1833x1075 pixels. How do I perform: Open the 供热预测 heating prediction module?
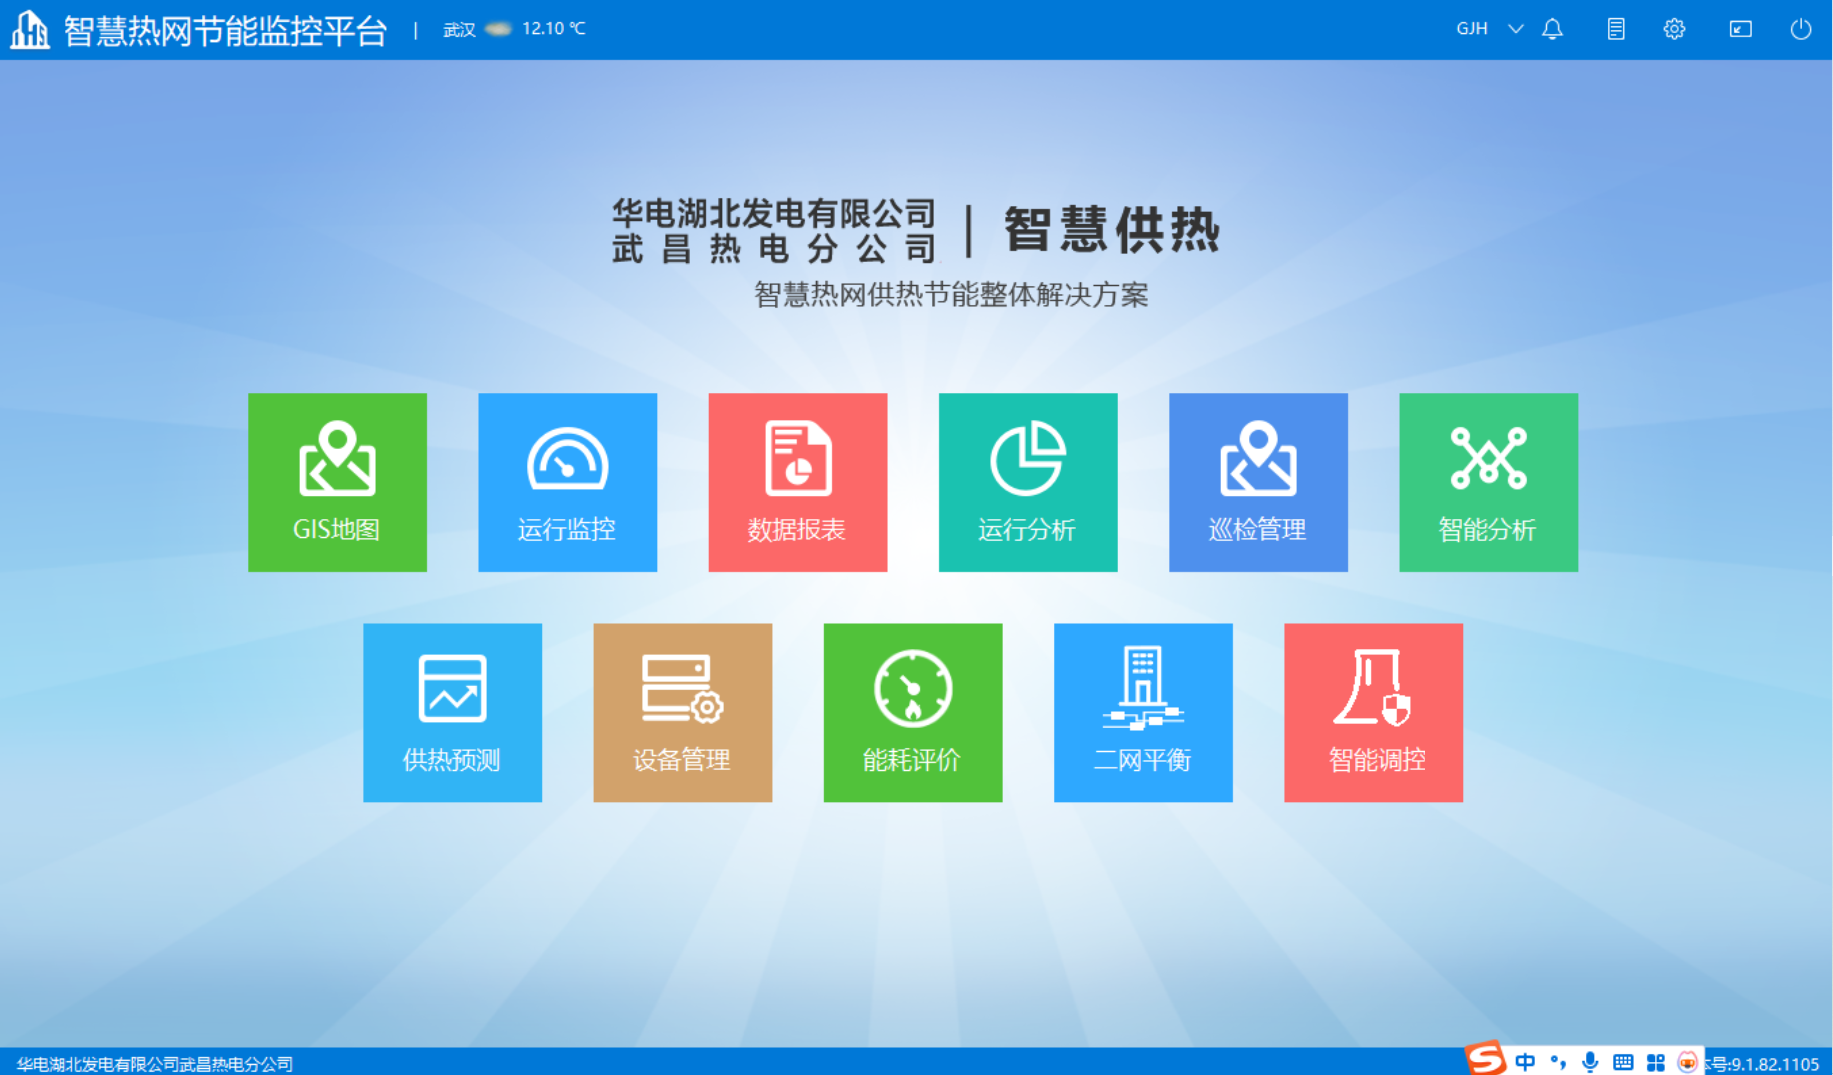452,712
